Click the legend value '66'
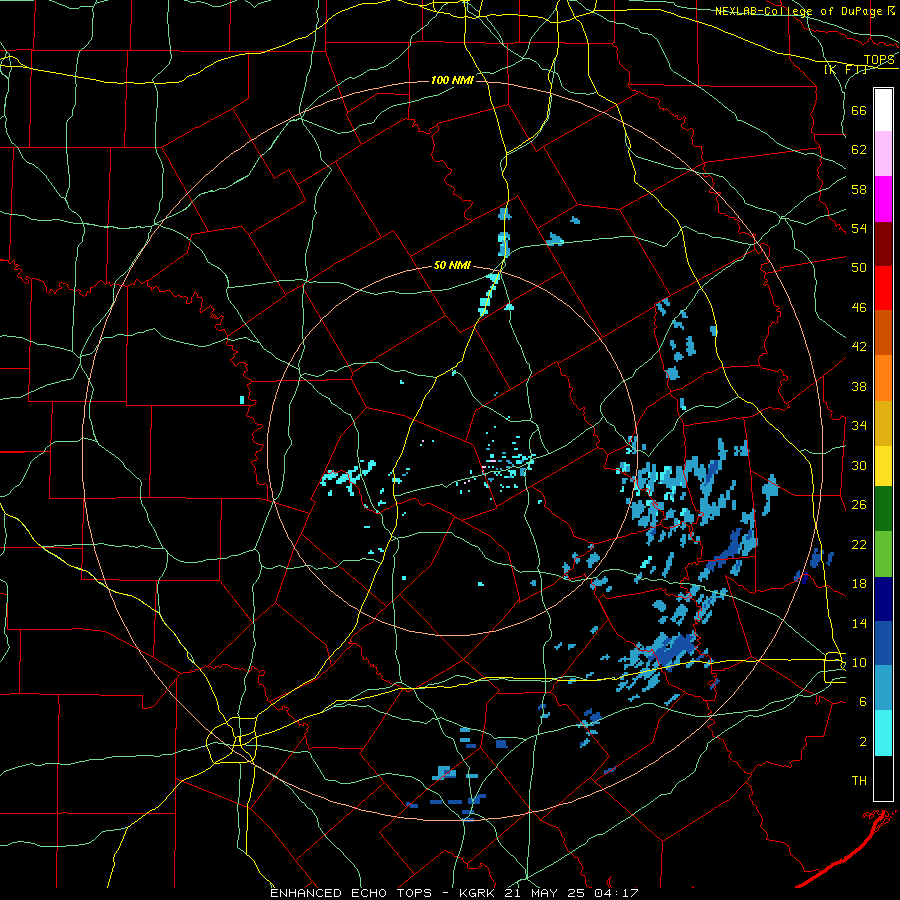Image resolution: width=900 pixels, height=900 pixels. [859, 110]
